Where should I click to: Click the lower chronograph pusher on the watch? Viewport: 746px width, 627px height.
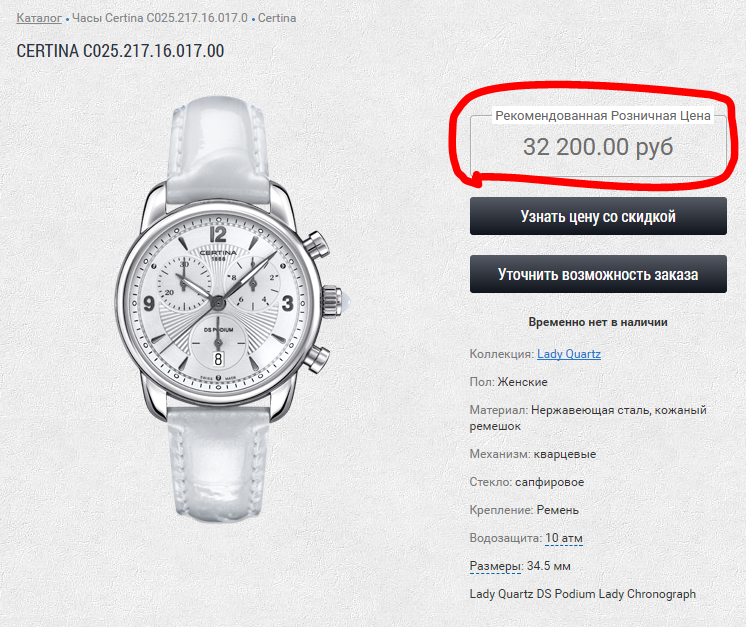316,355
